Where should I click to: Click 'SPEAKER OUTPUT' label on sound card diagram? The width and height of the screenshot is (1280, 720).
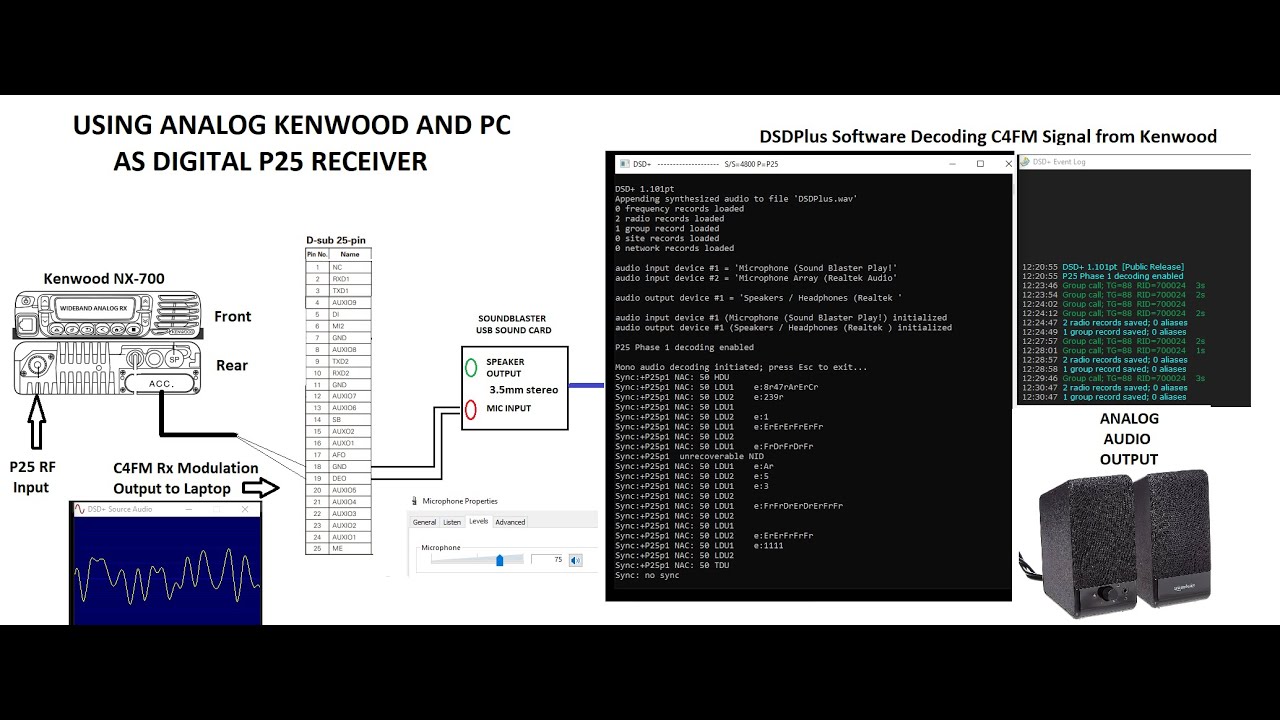(x=505, y=368)
